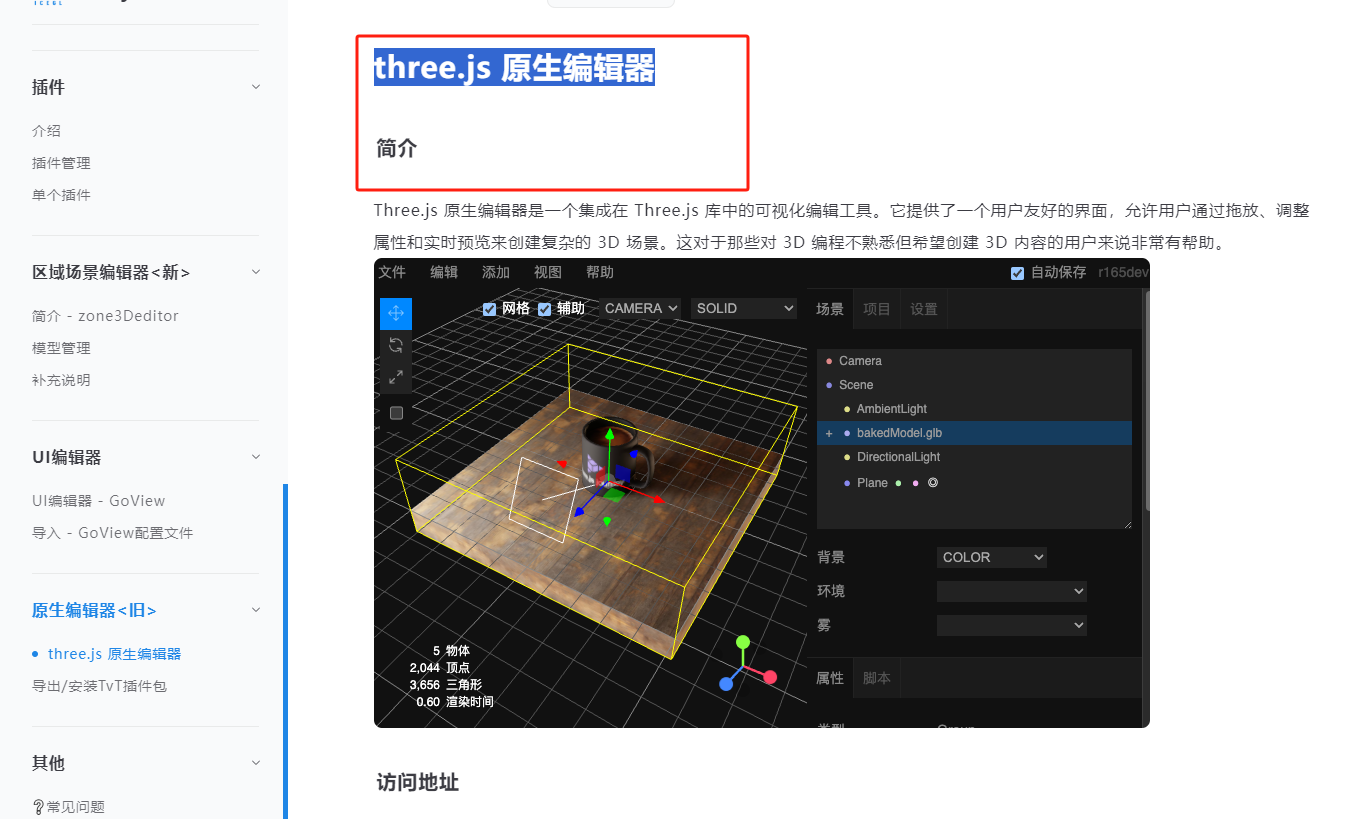Click the colored XYZ axis gizmo

(x=745, y=663)
